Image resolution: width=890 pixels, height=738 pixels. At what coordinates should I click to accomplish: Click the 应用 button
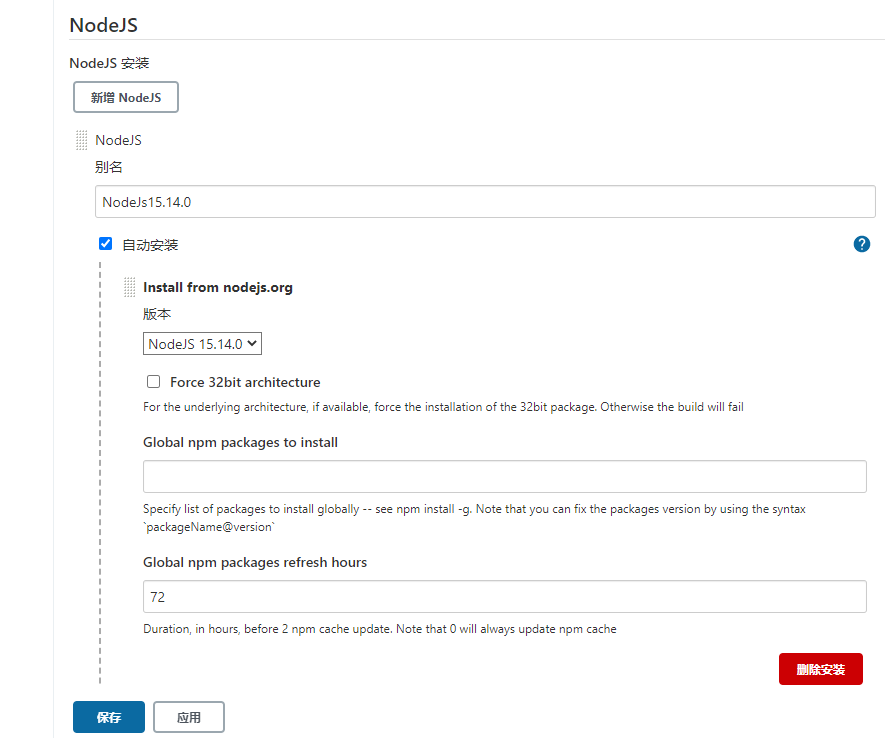[x=189, y=717]
